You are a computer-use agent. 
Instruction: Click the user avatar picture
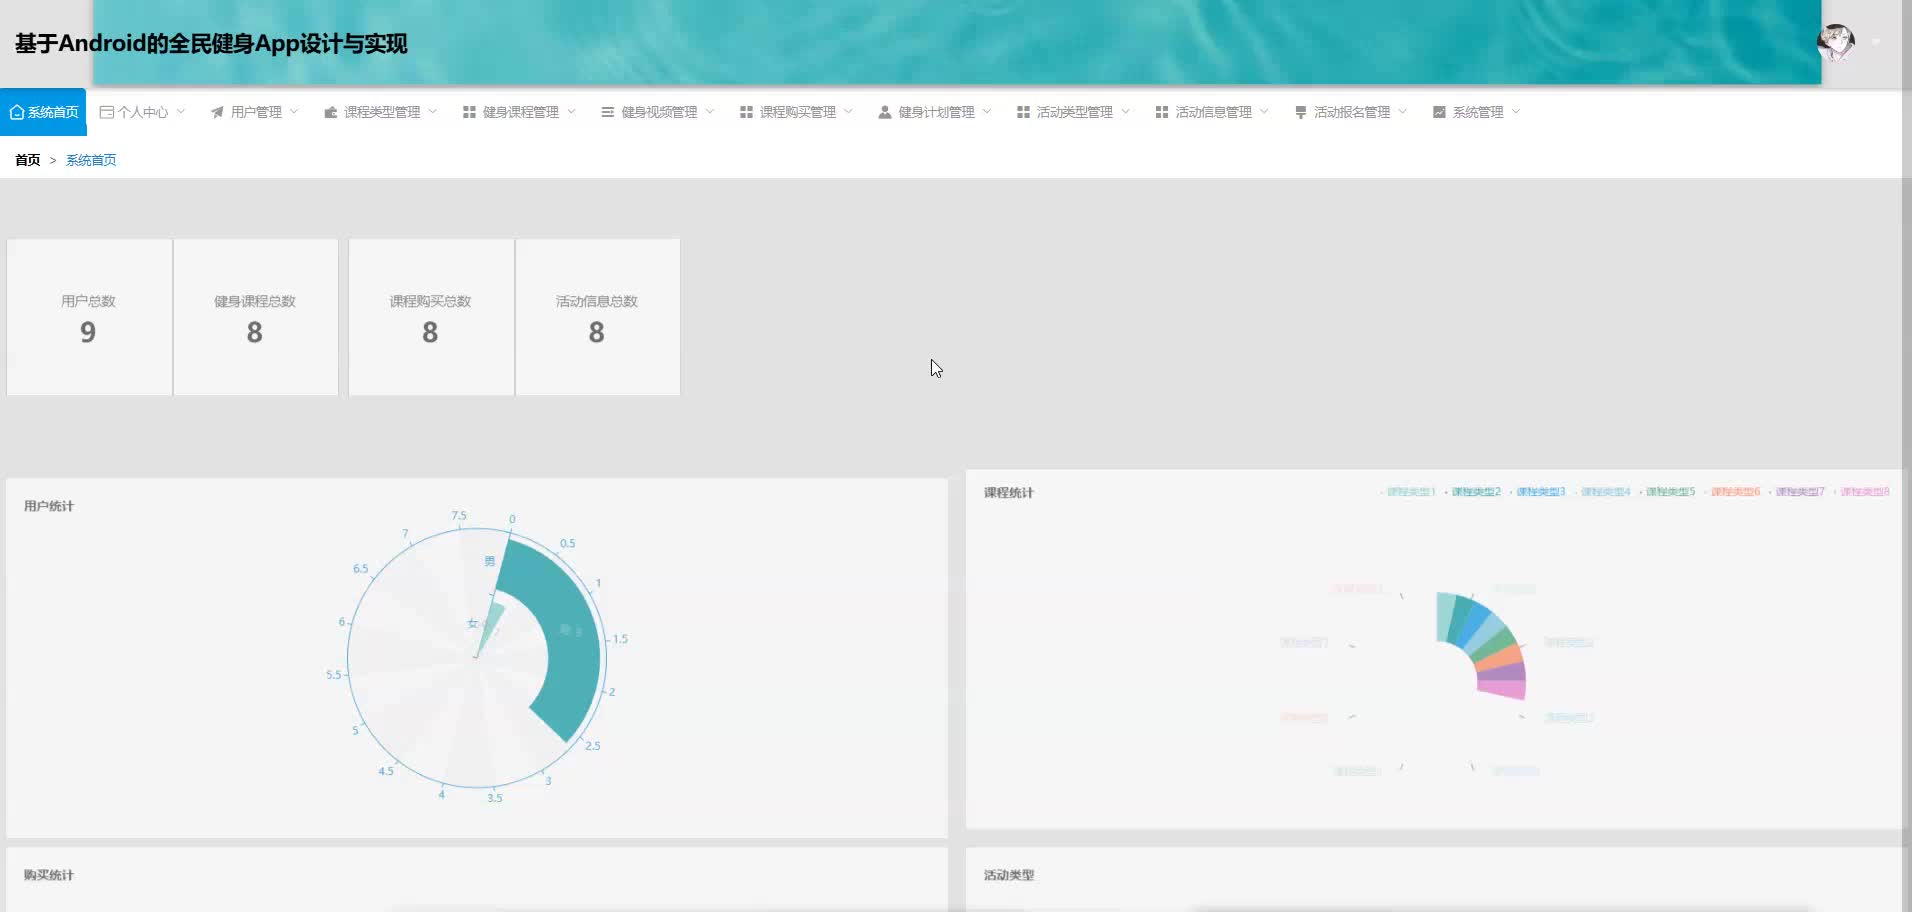coord(1836,42)
